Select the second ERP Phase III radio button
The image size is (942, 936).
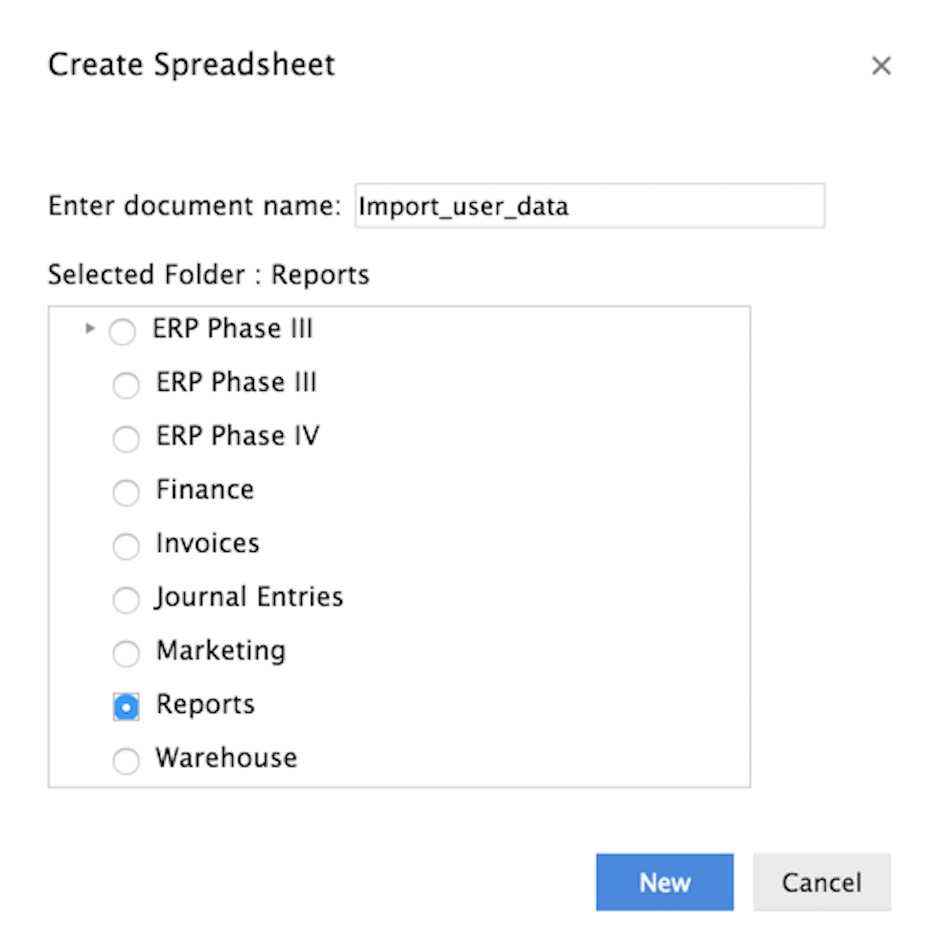tap(126, 385)
